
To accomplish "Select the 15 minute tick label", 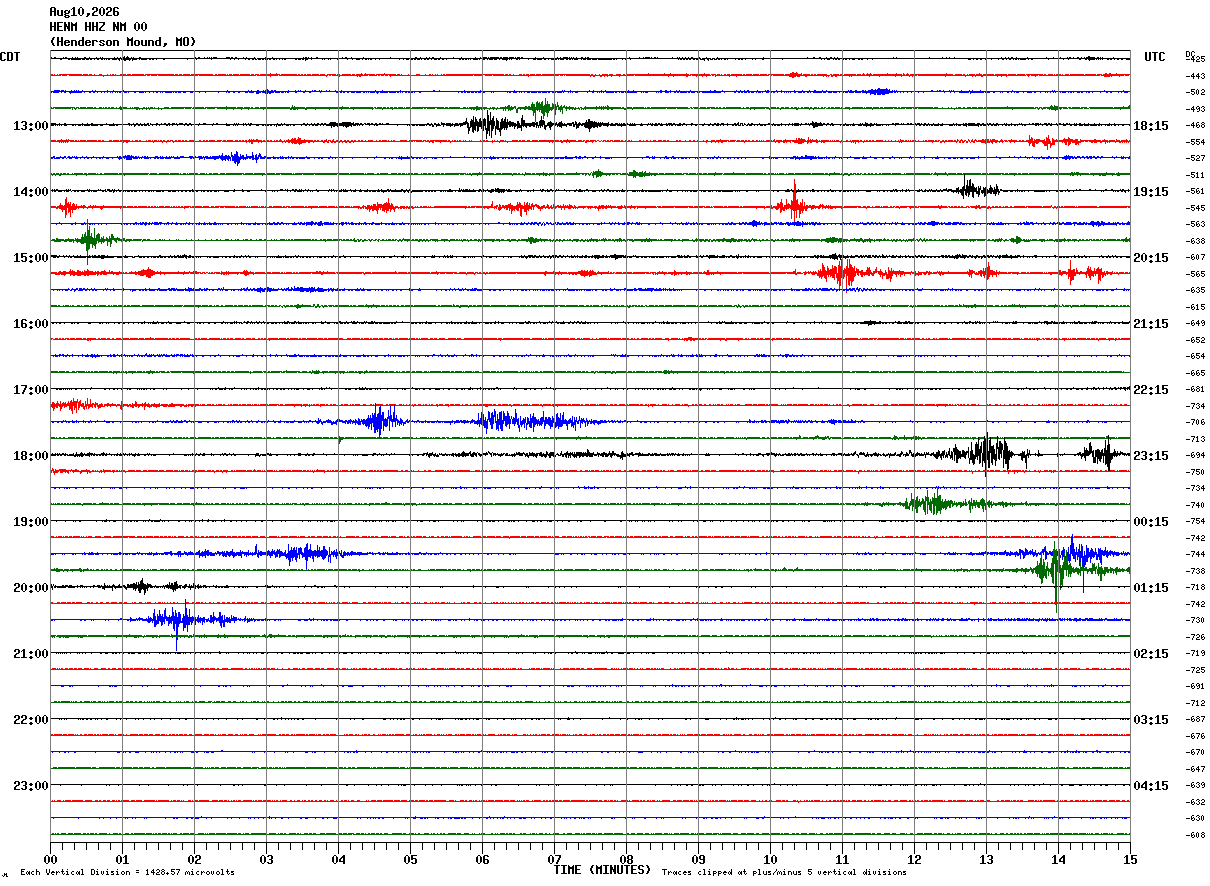I will [1130, 860].
